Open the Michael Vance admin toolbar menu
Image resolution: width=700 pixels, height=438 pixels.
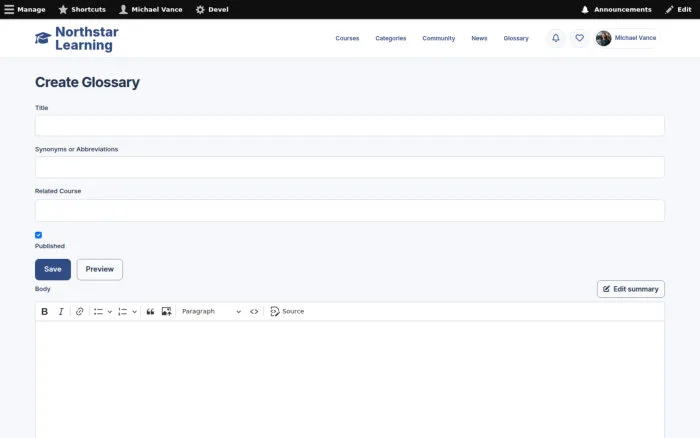pos(151,9)
